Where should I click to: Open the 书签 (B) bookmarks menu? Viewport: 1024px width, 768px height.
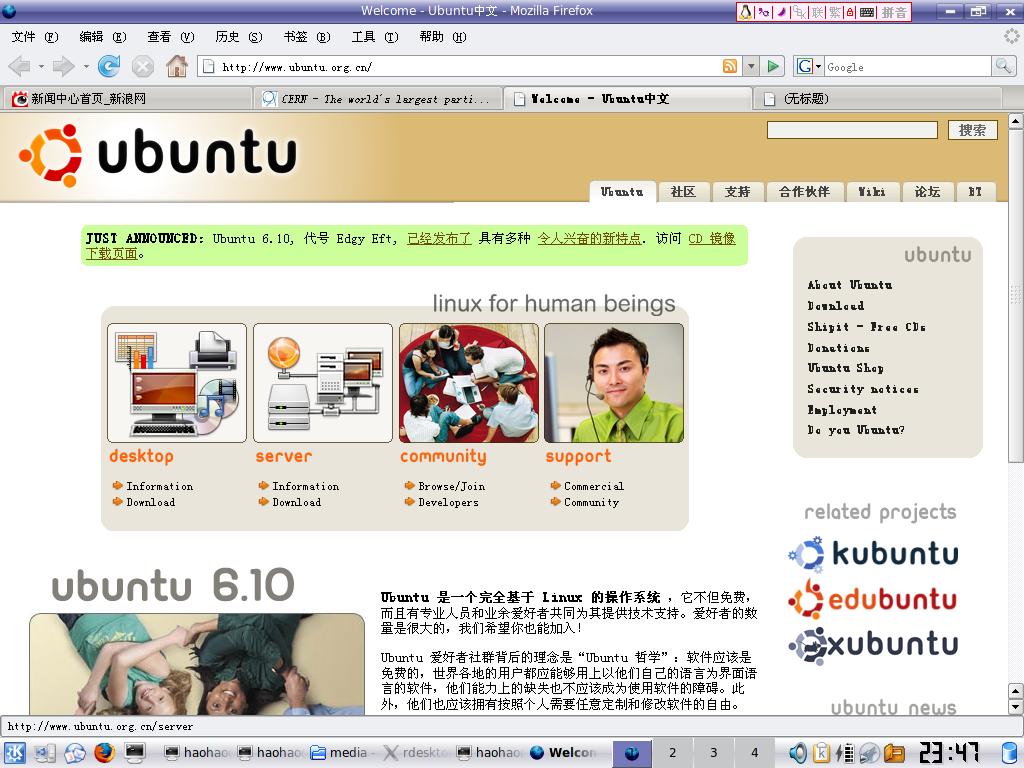tap(307, 37)
